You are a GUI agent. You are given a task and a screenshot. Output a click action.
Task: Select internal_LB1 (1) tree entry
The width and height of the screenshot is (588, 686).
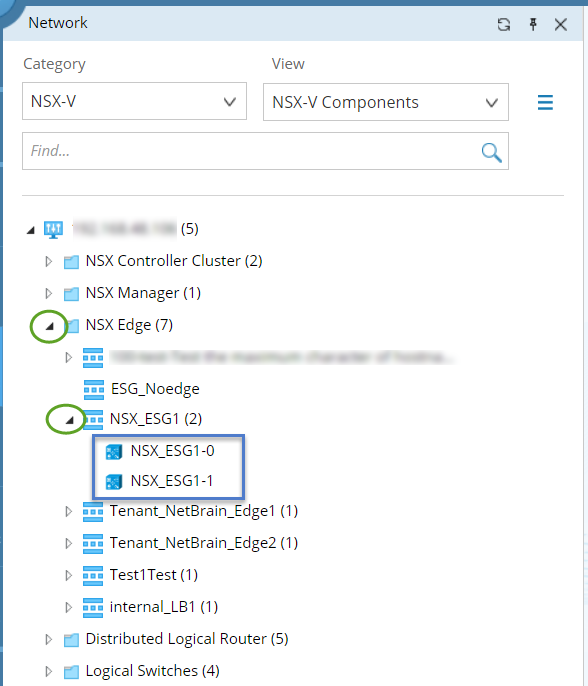pos(164,607)
